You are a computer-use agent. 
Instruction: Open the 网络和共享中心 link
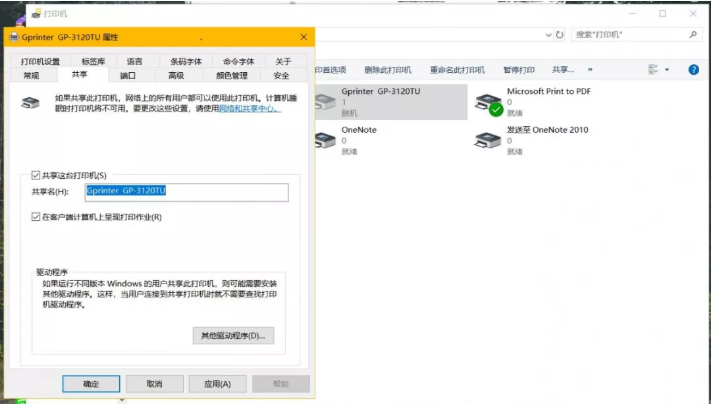click(250, 108)
